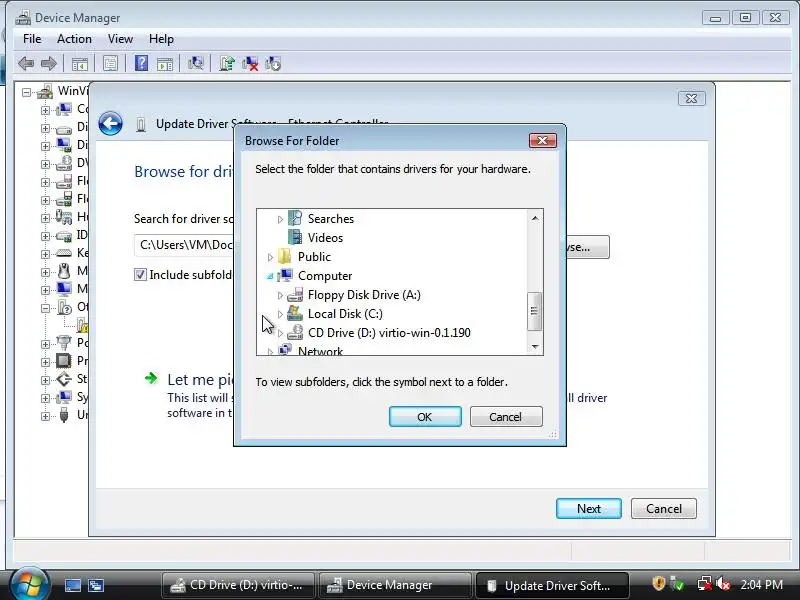Open the Help menu
This screenshot has height=600, width=800.
coord(161,39)
